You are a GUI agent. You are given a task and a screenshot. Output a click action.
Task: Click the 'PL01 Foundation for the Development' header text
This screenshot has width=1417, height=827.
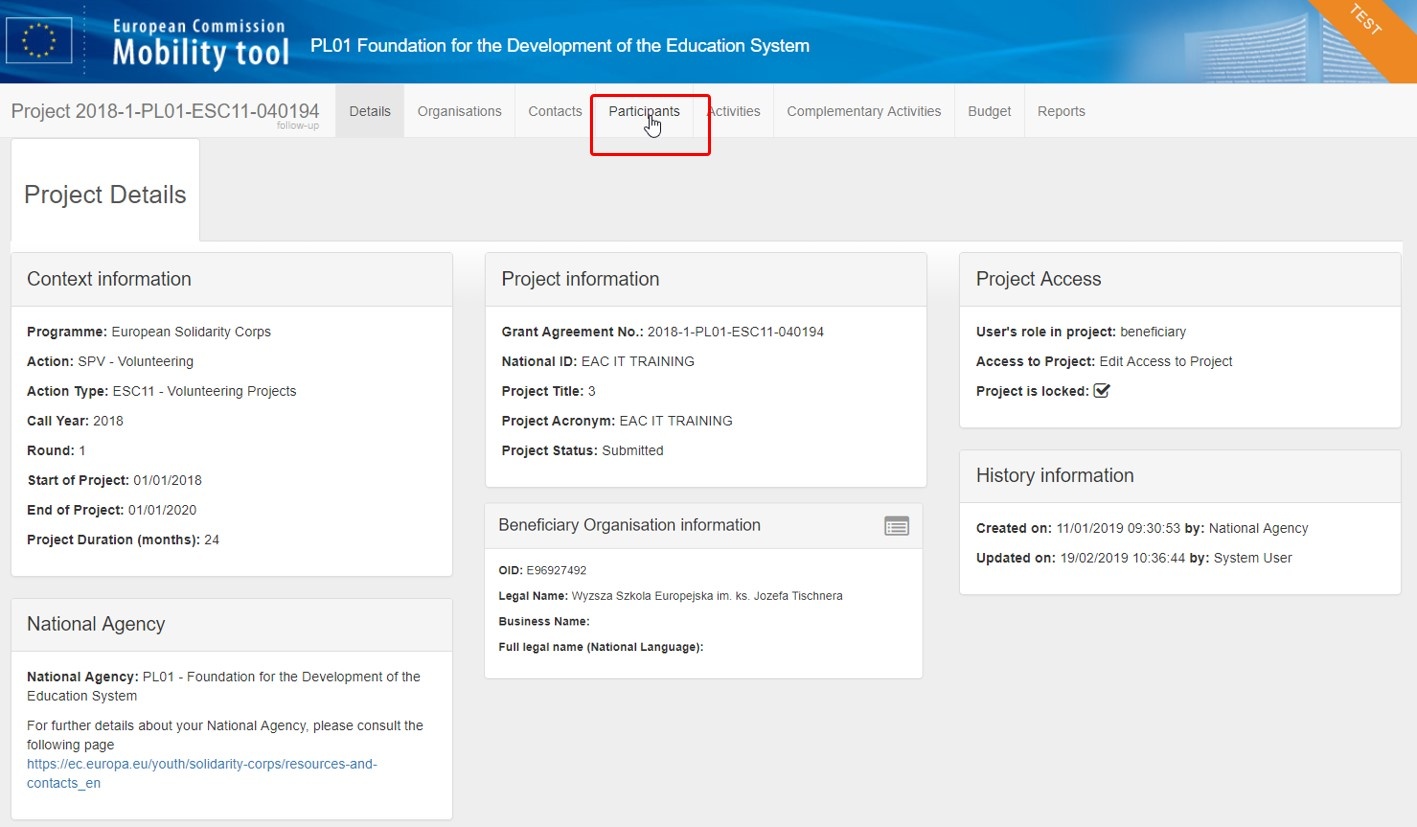coord(560,46)
